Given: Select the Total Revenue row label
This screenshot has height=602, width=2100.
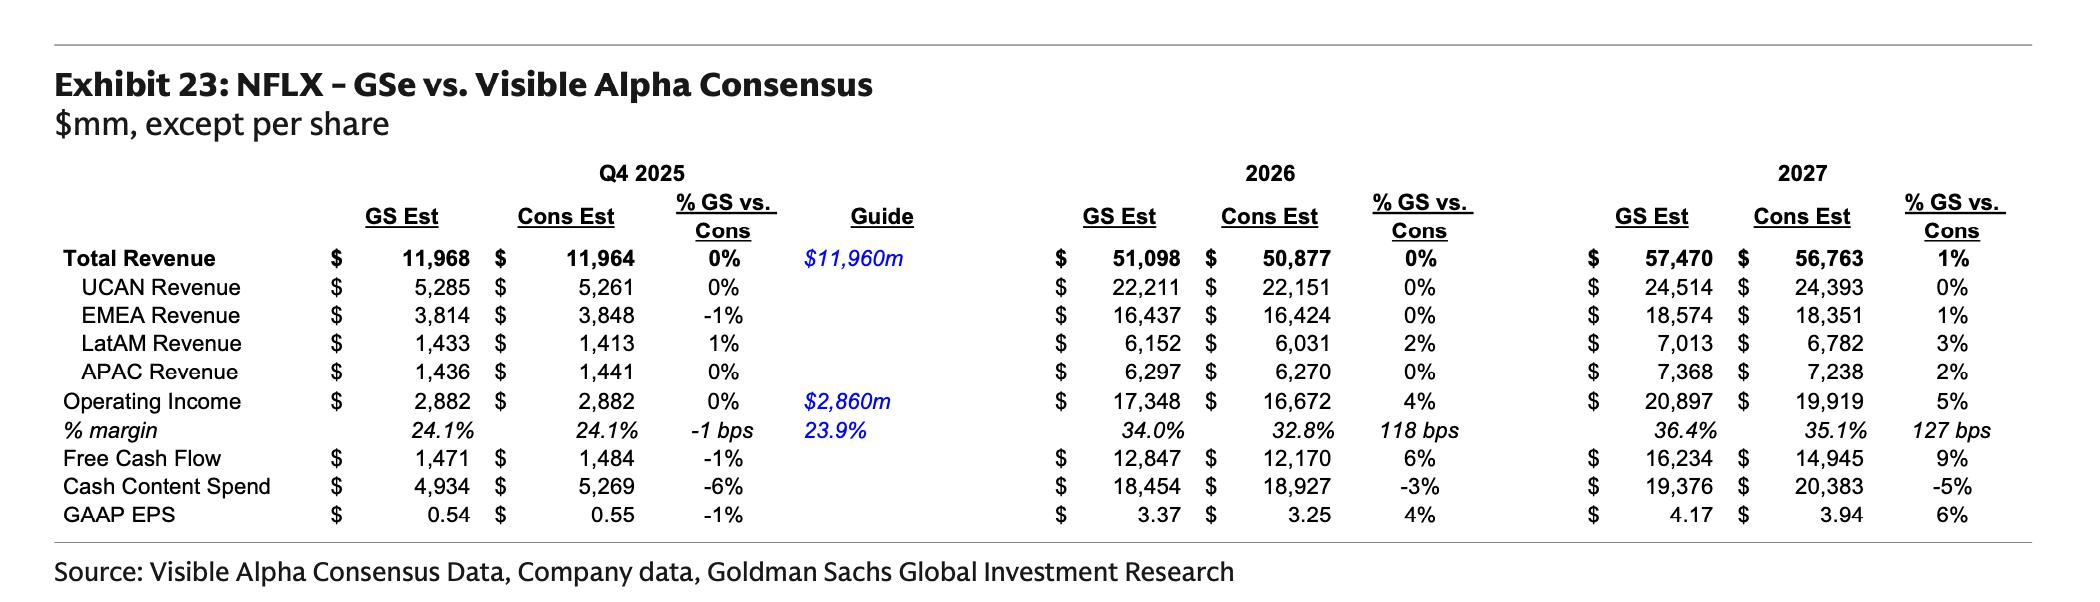Looking at the screenshot, I should pyautogui.click(x=139, y=259).
